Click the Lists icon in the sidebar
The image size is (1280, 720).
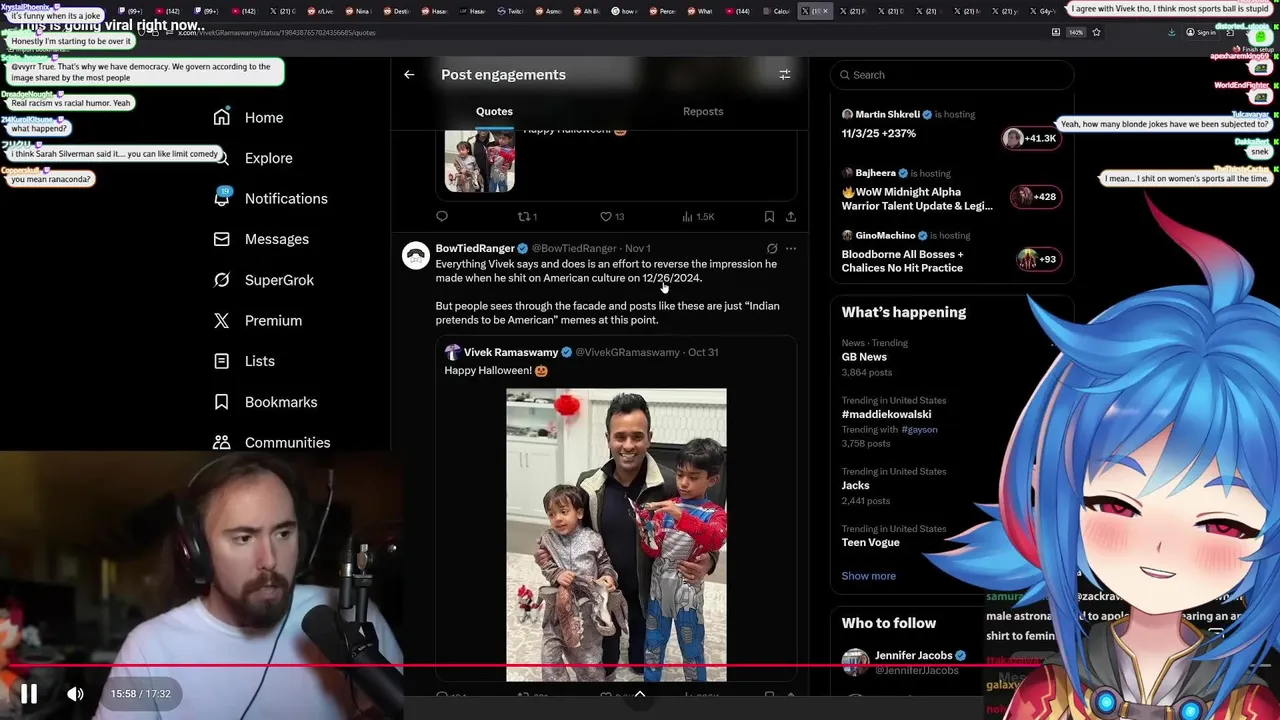[x=222, y=361]
